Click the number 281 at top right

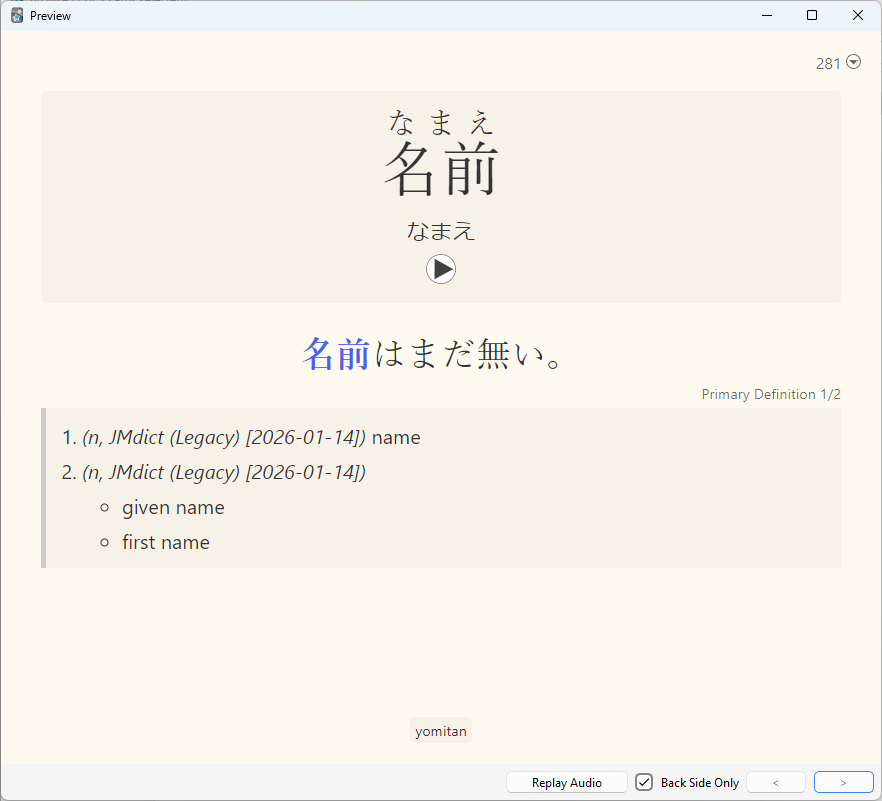(828, 63)
